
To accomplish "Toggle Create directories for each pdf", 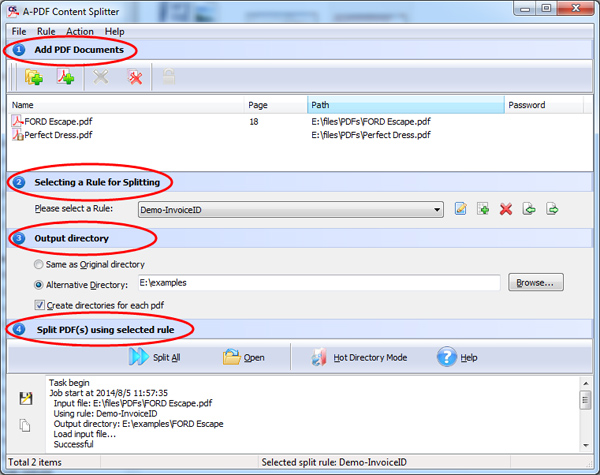I will (39, 305).
